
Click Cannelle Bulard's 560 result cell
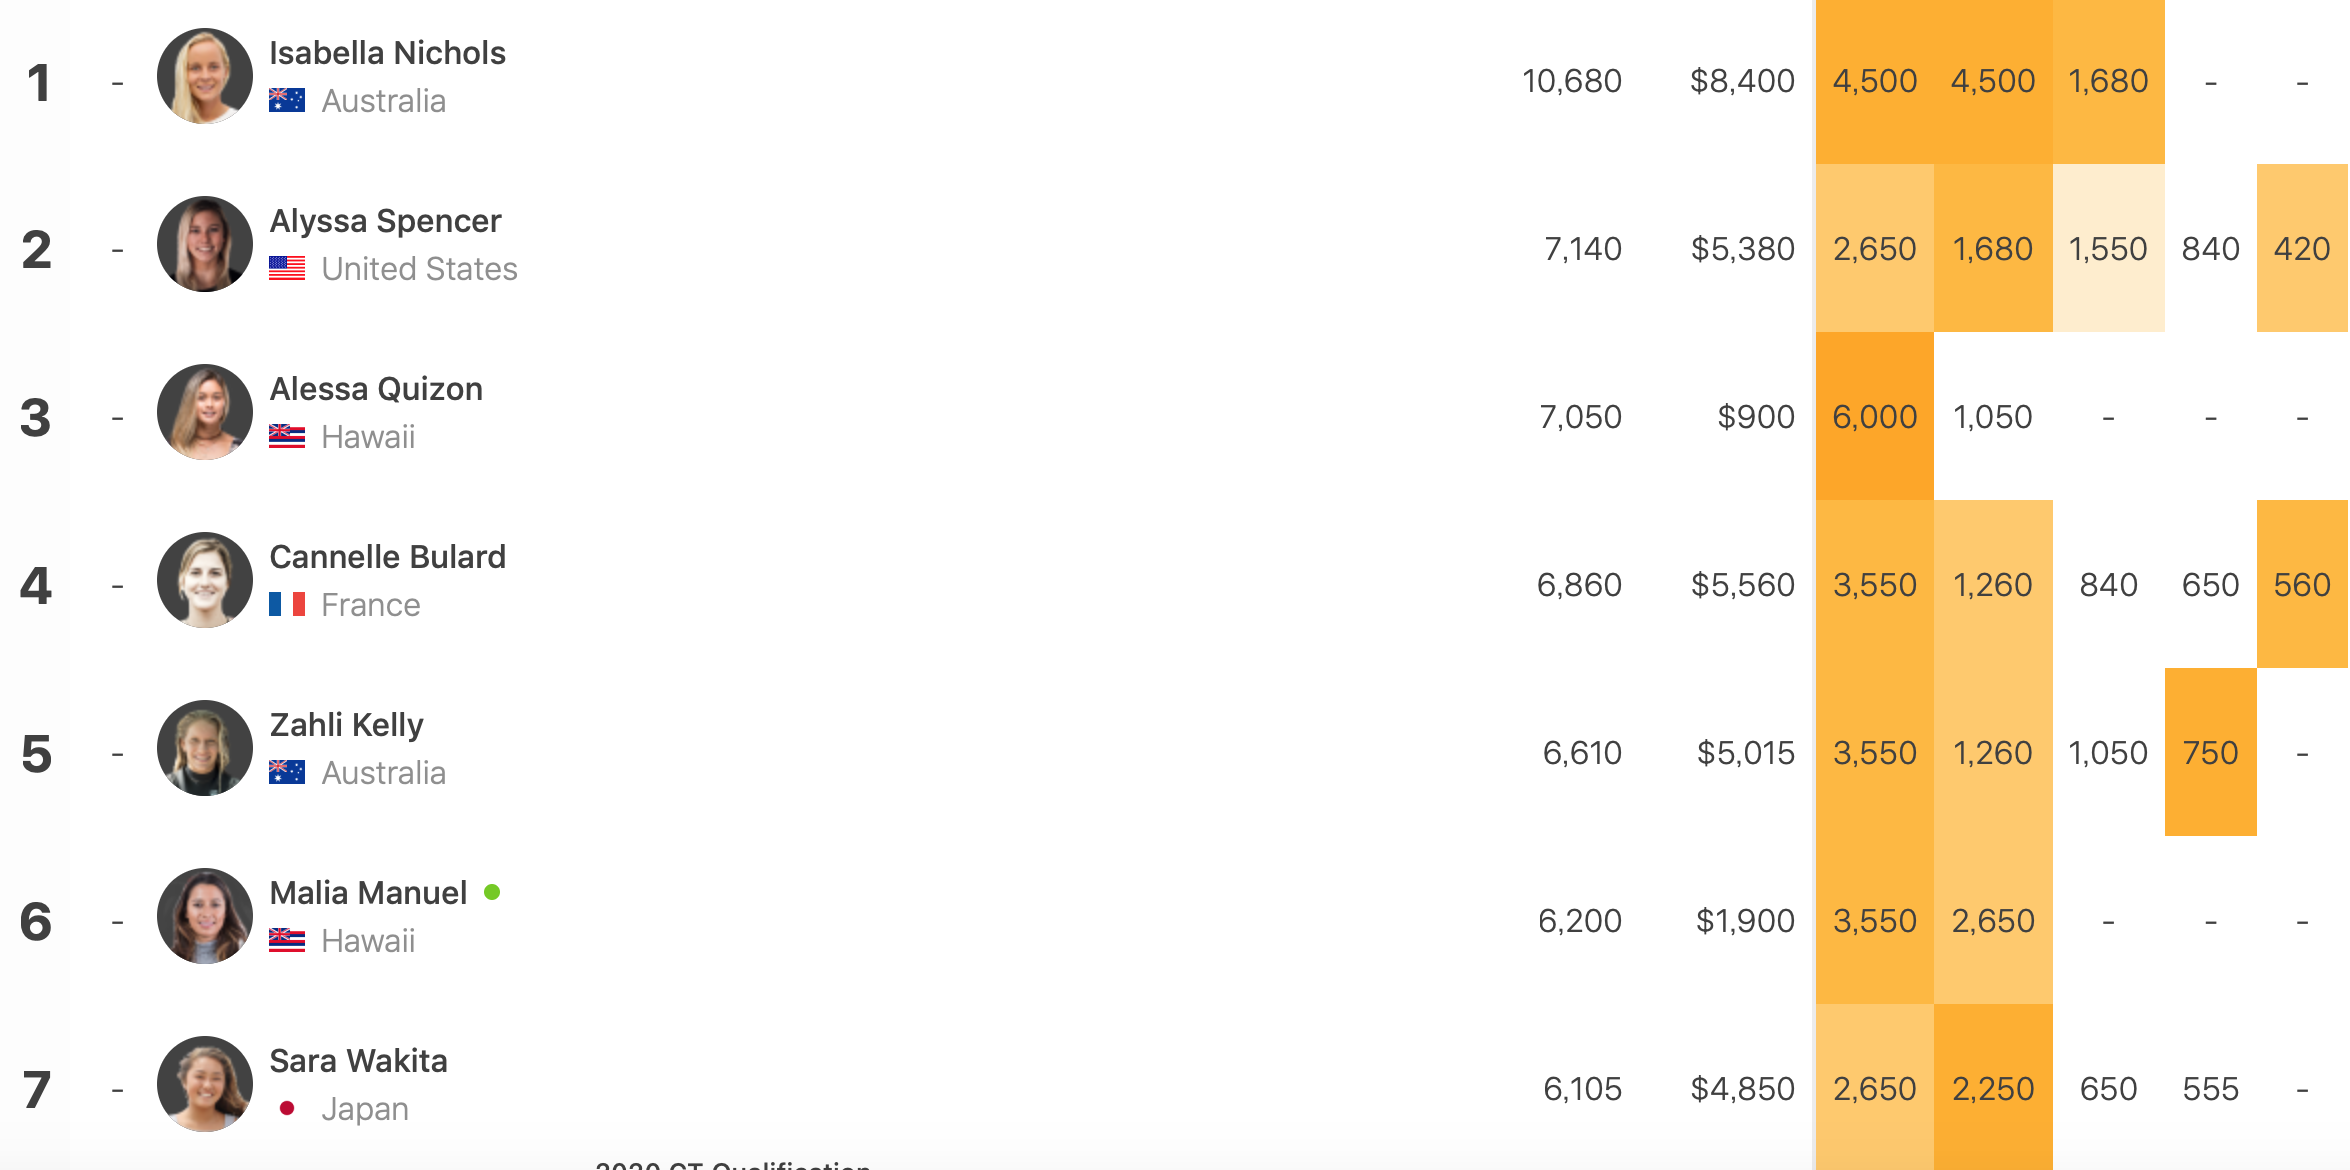(x=2302, y=584)
